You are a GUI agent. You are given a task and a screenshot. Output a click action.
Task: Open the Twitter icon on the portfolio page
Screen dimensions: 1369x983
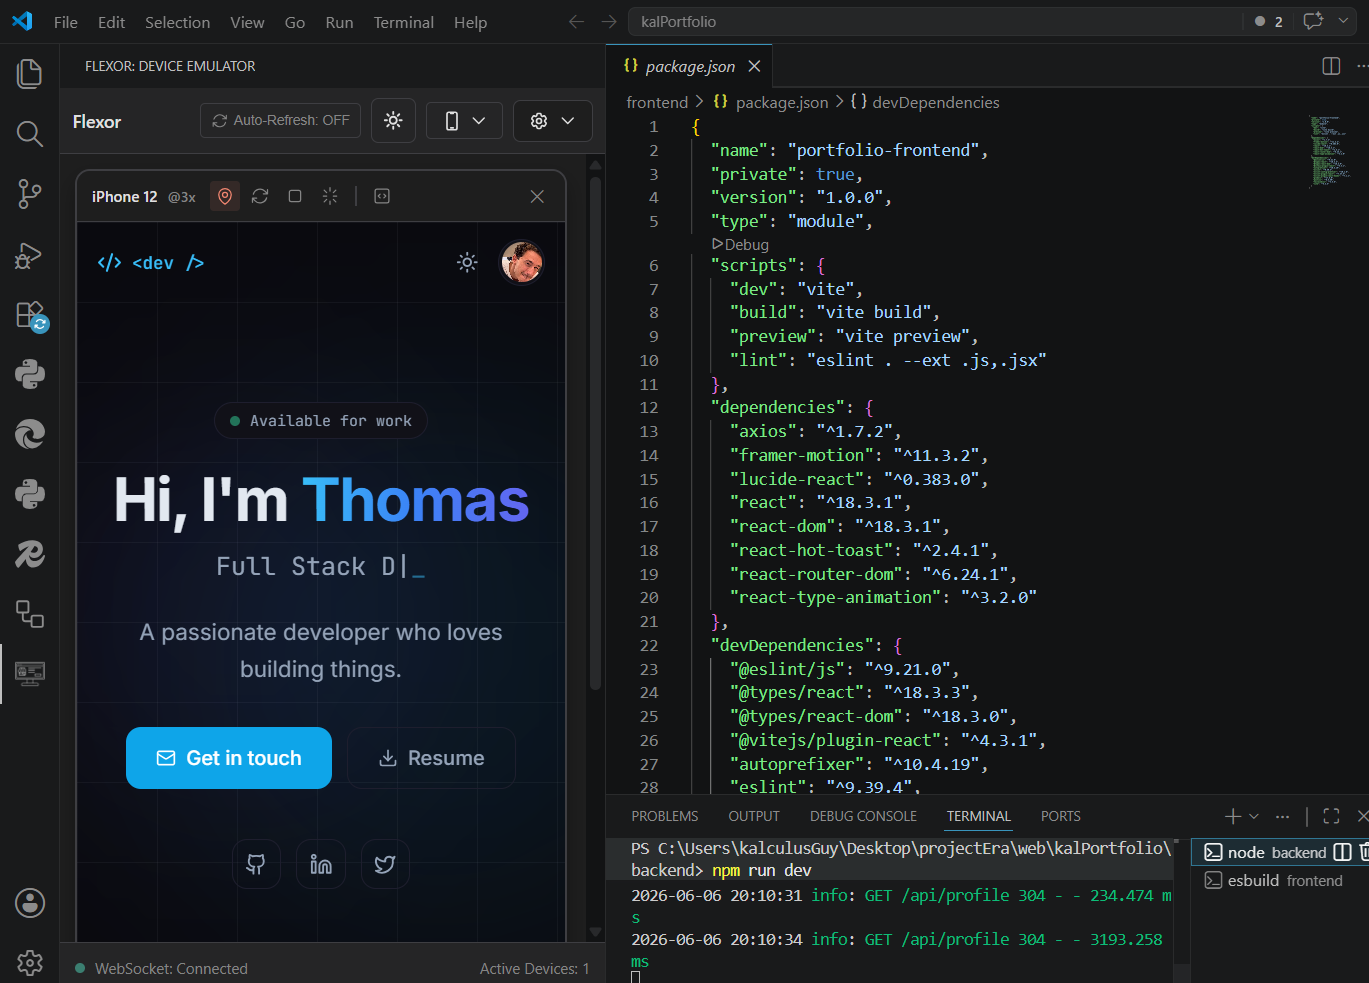click(385, 864)
